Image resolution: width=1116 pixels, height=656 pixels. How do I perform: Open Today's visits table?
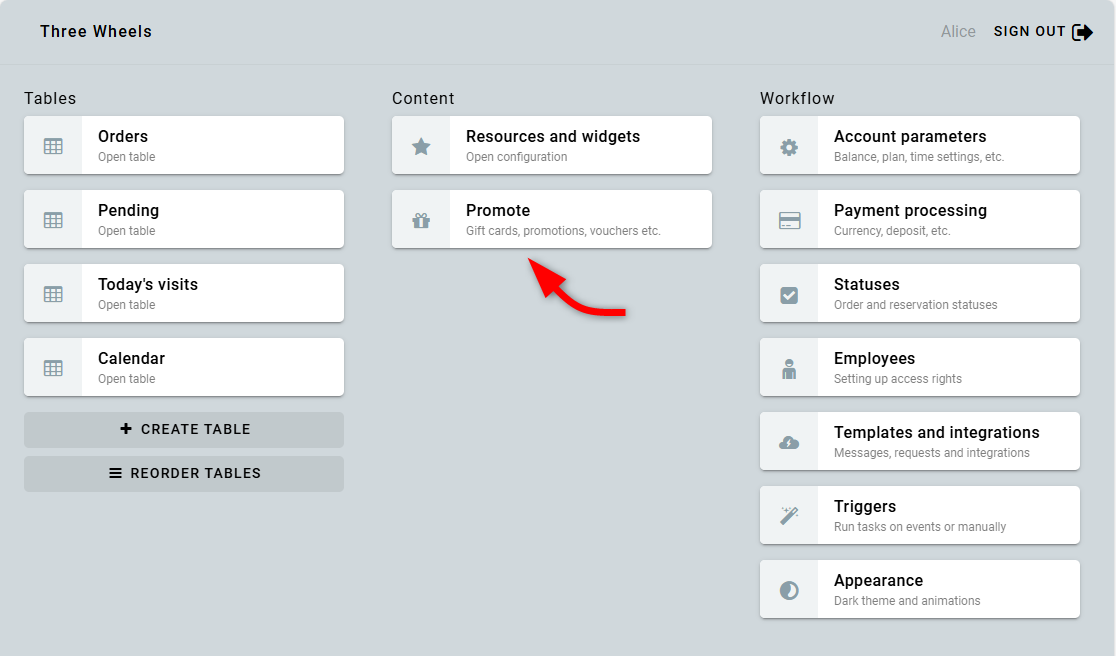[212, 293]
